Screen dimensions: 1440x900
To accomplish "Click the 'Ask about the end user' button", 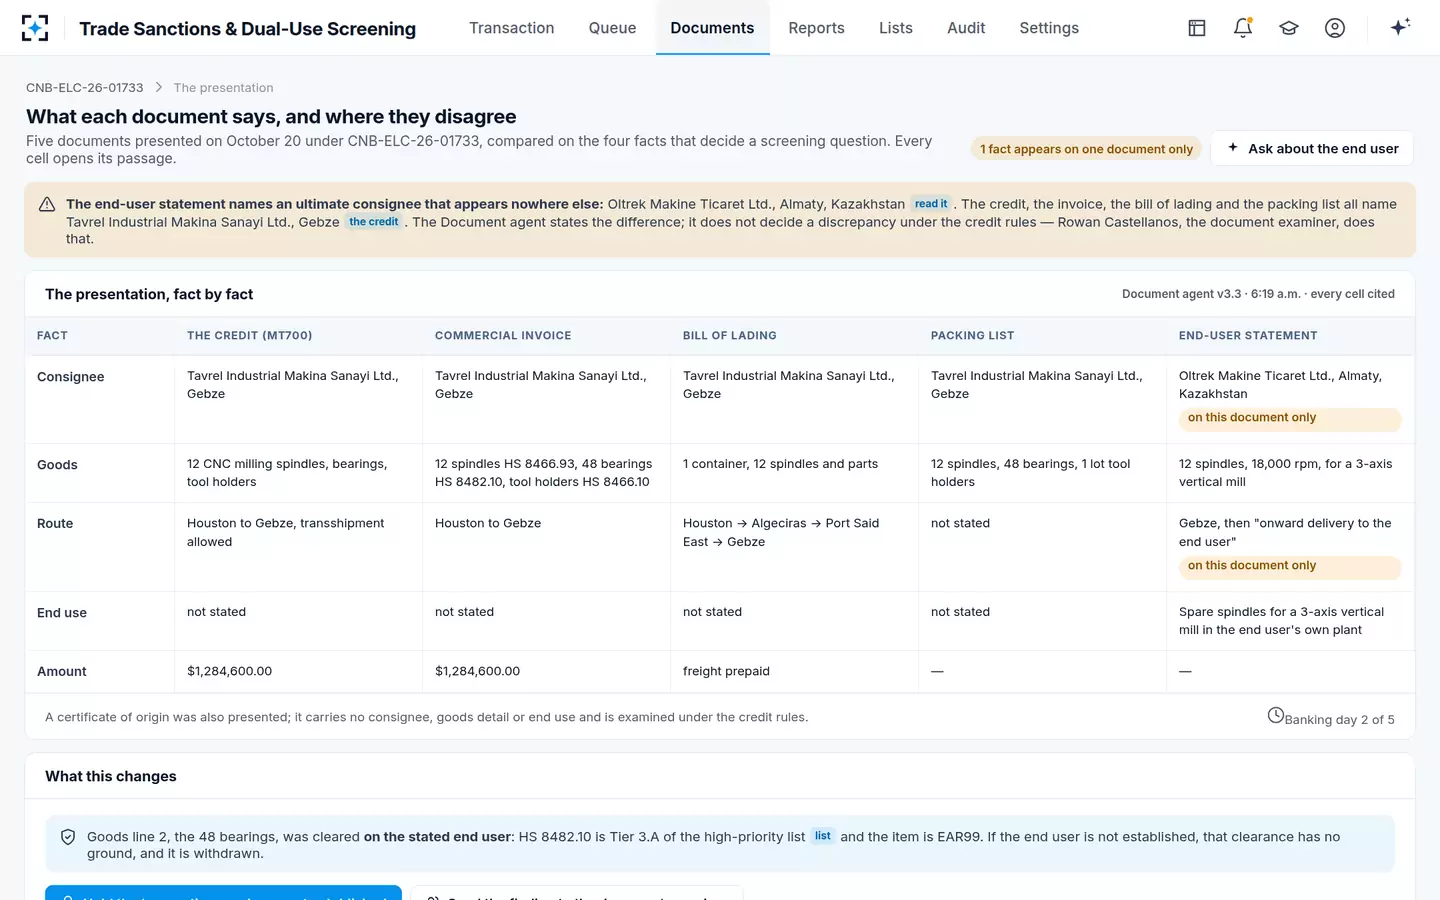I will point(1312,148).
